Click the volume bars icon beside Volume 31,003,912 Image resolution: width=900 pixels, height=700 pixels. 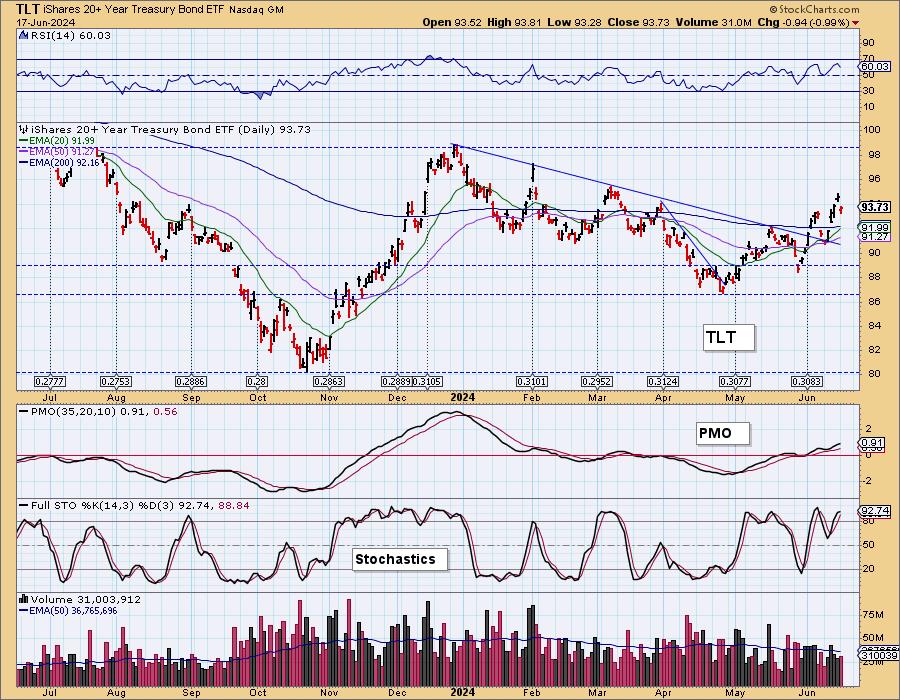coord(24,599)
